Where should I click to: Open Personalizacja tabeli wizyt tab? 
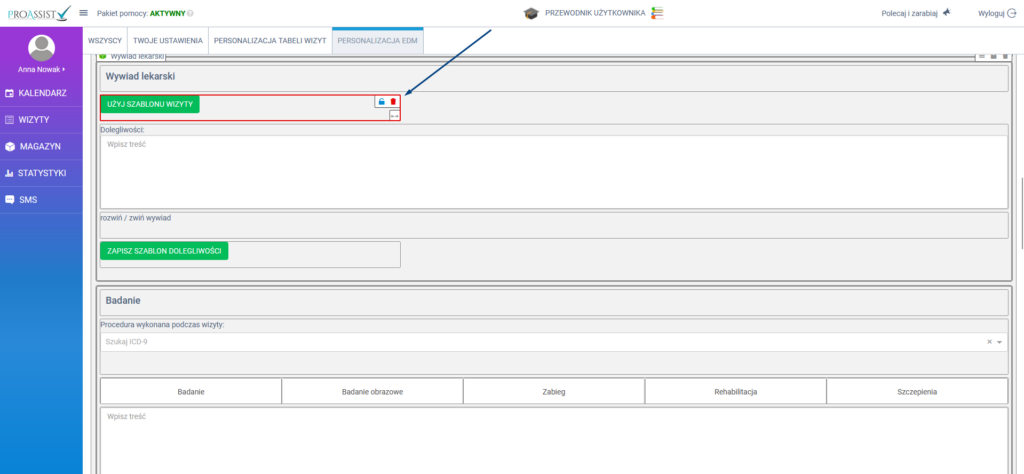[270, 41]
